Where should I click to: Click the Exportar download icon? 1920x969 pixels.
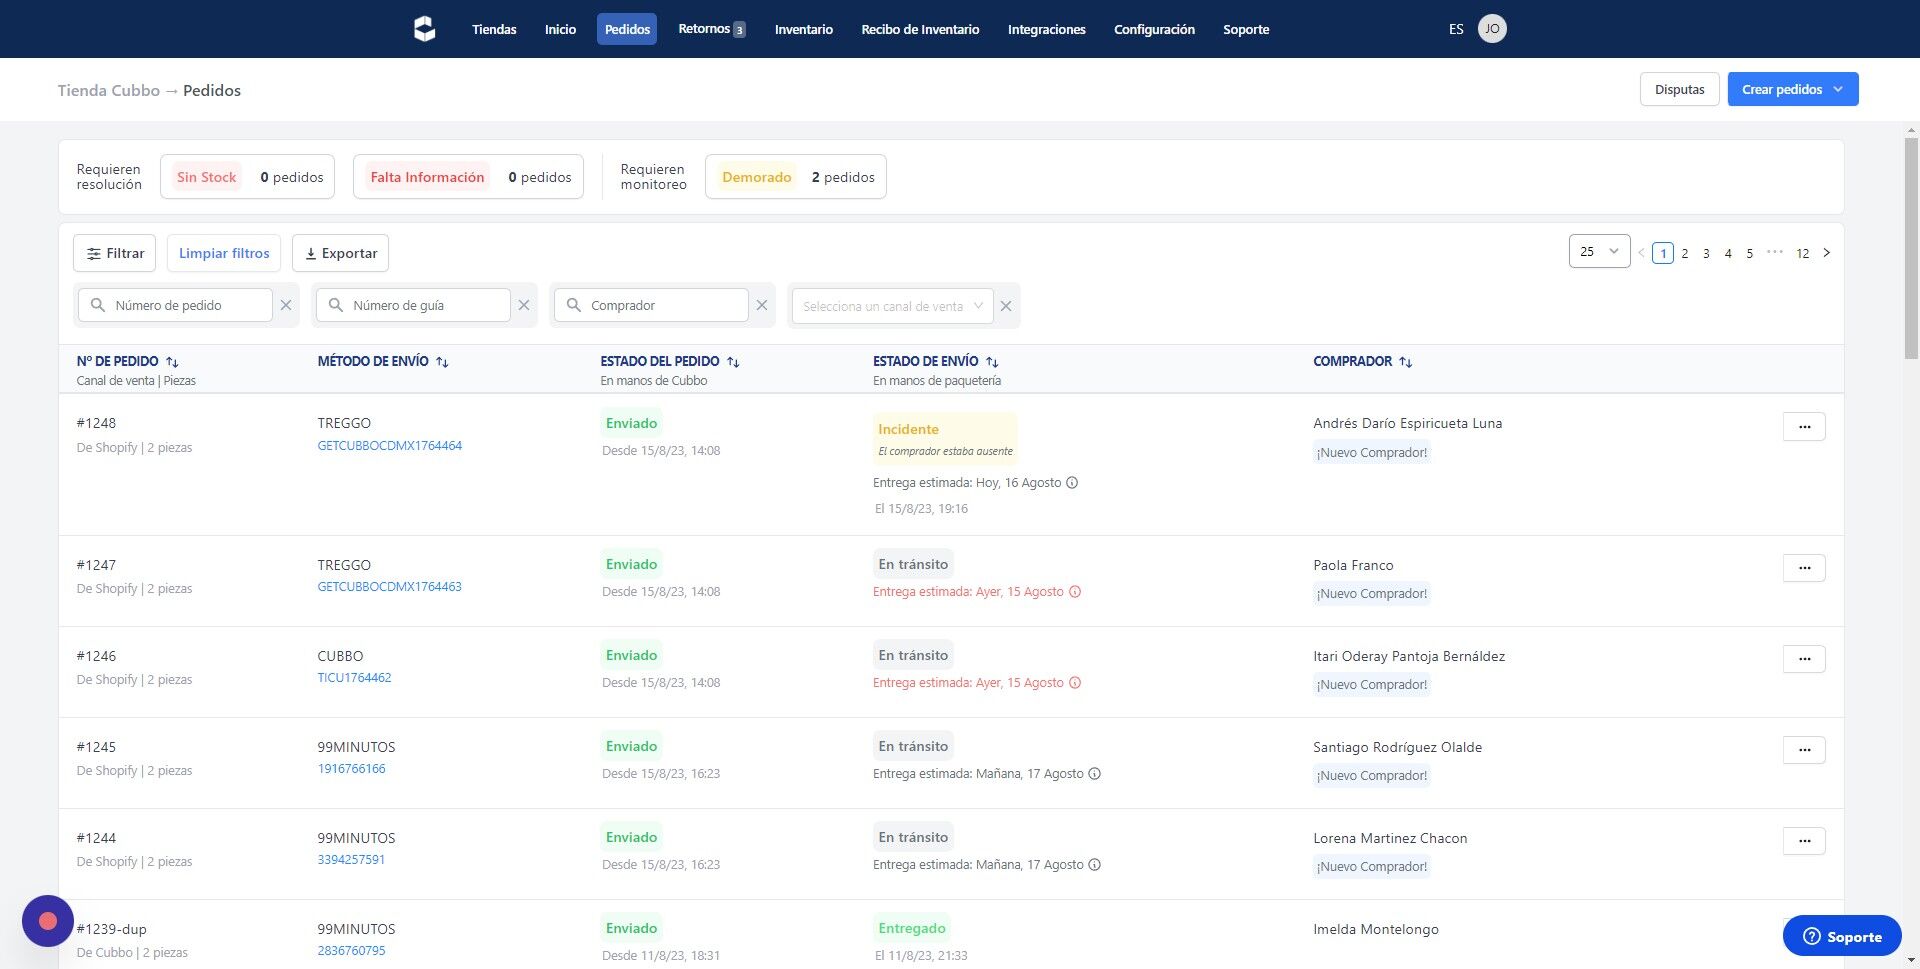click(x=312, y=253)
